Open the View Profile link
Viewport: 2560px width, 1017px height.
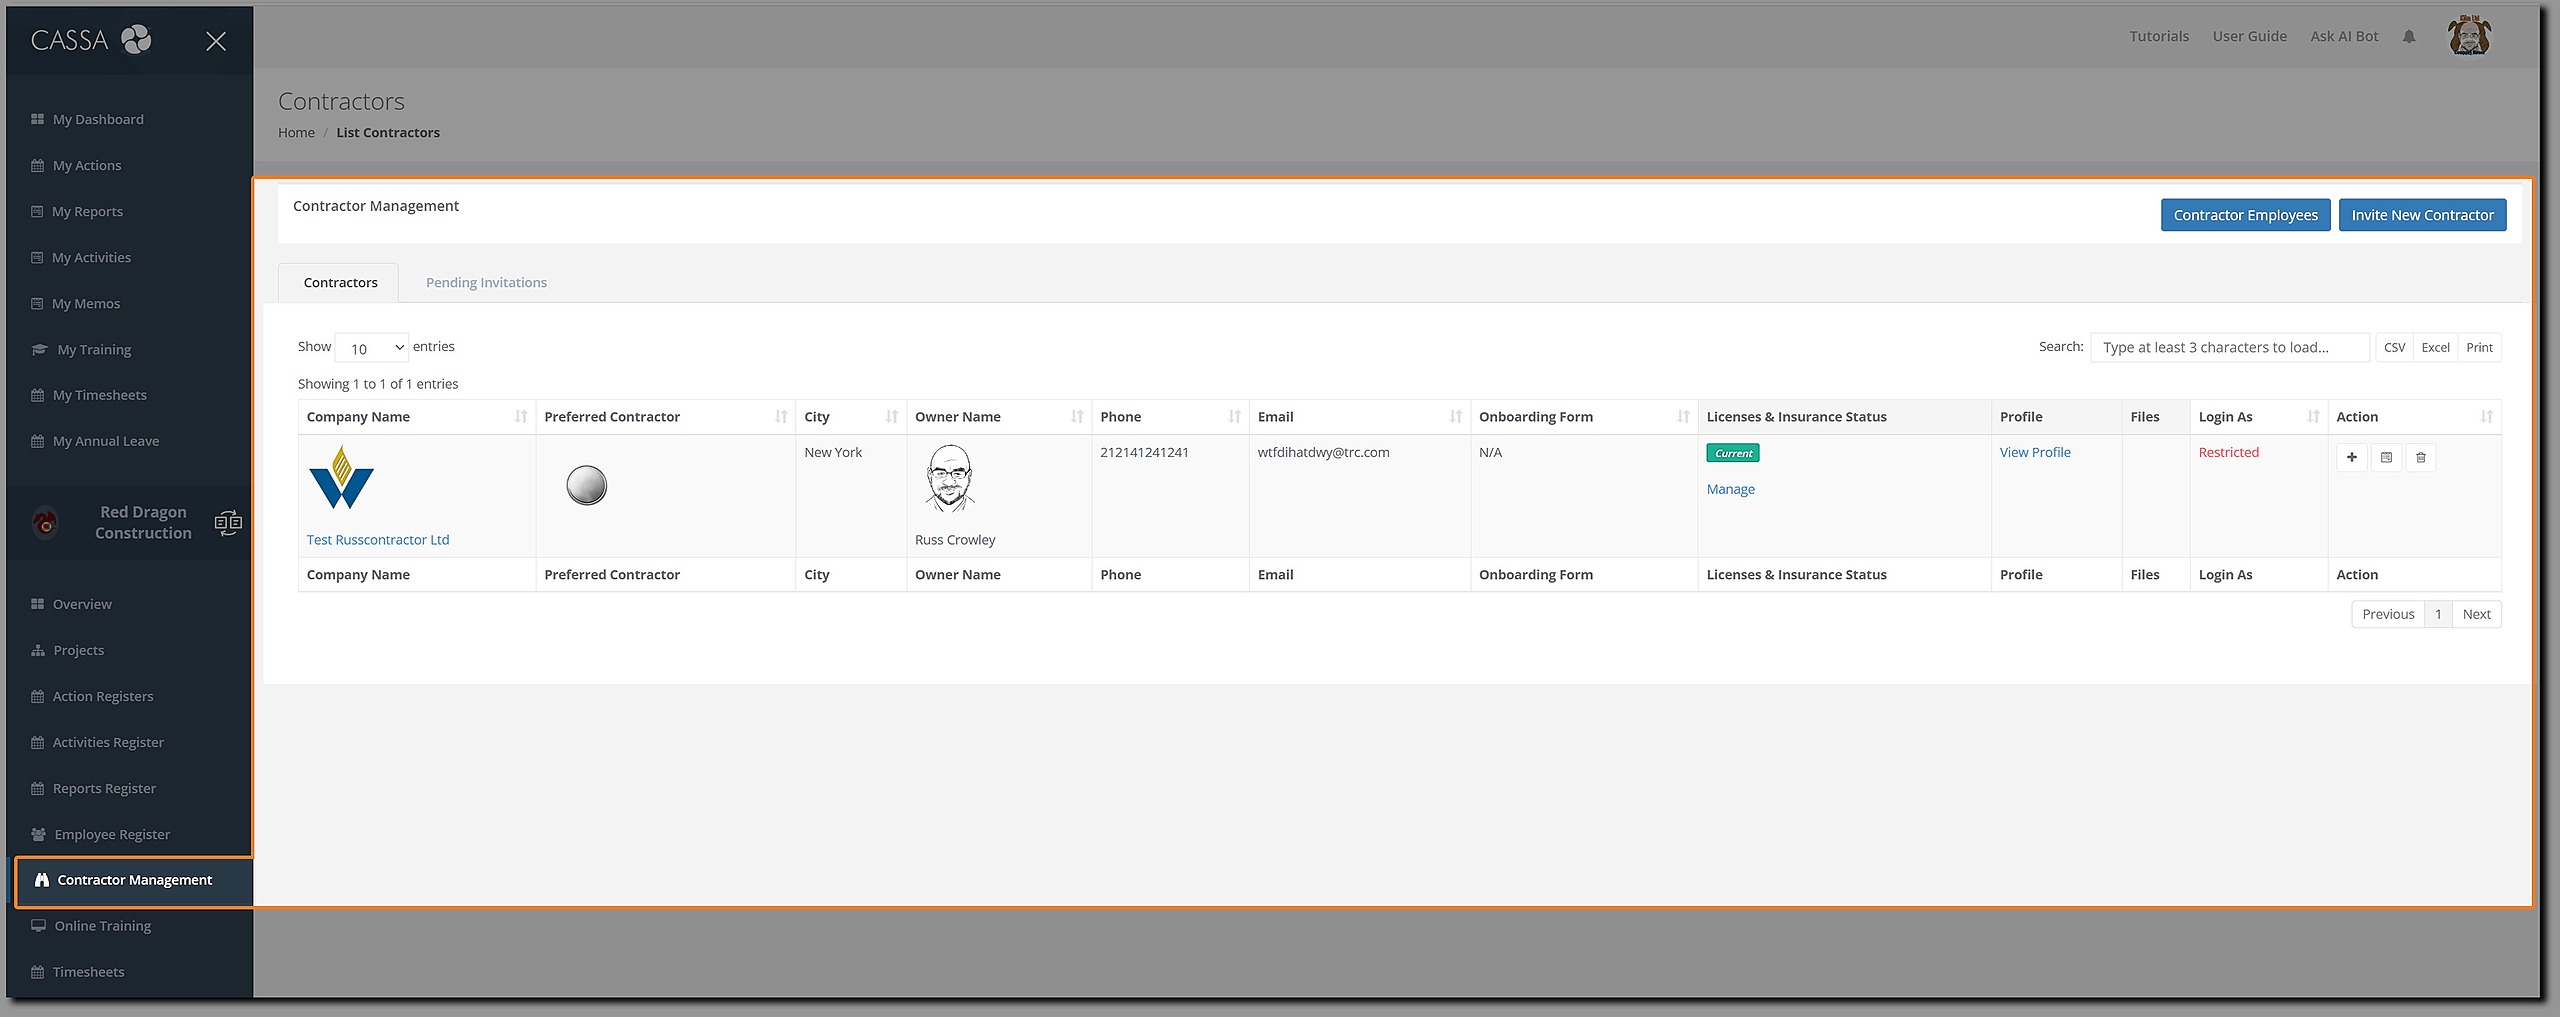tap(2035, 453)
